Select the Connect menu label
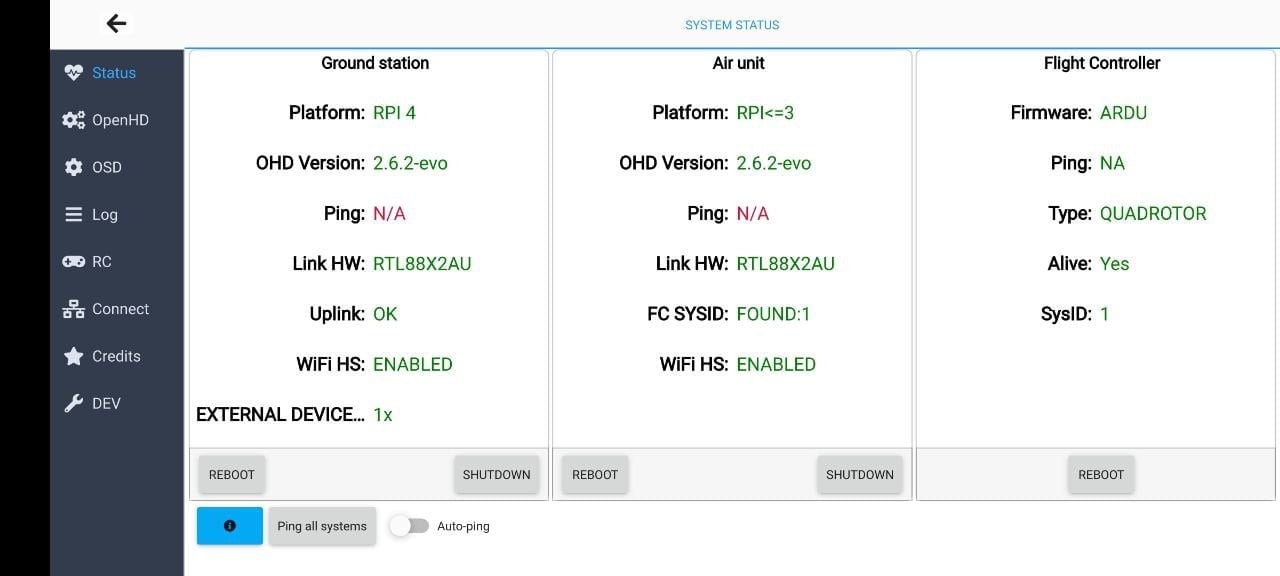Viewport: 1280px width, 576px height. point(120,309)
